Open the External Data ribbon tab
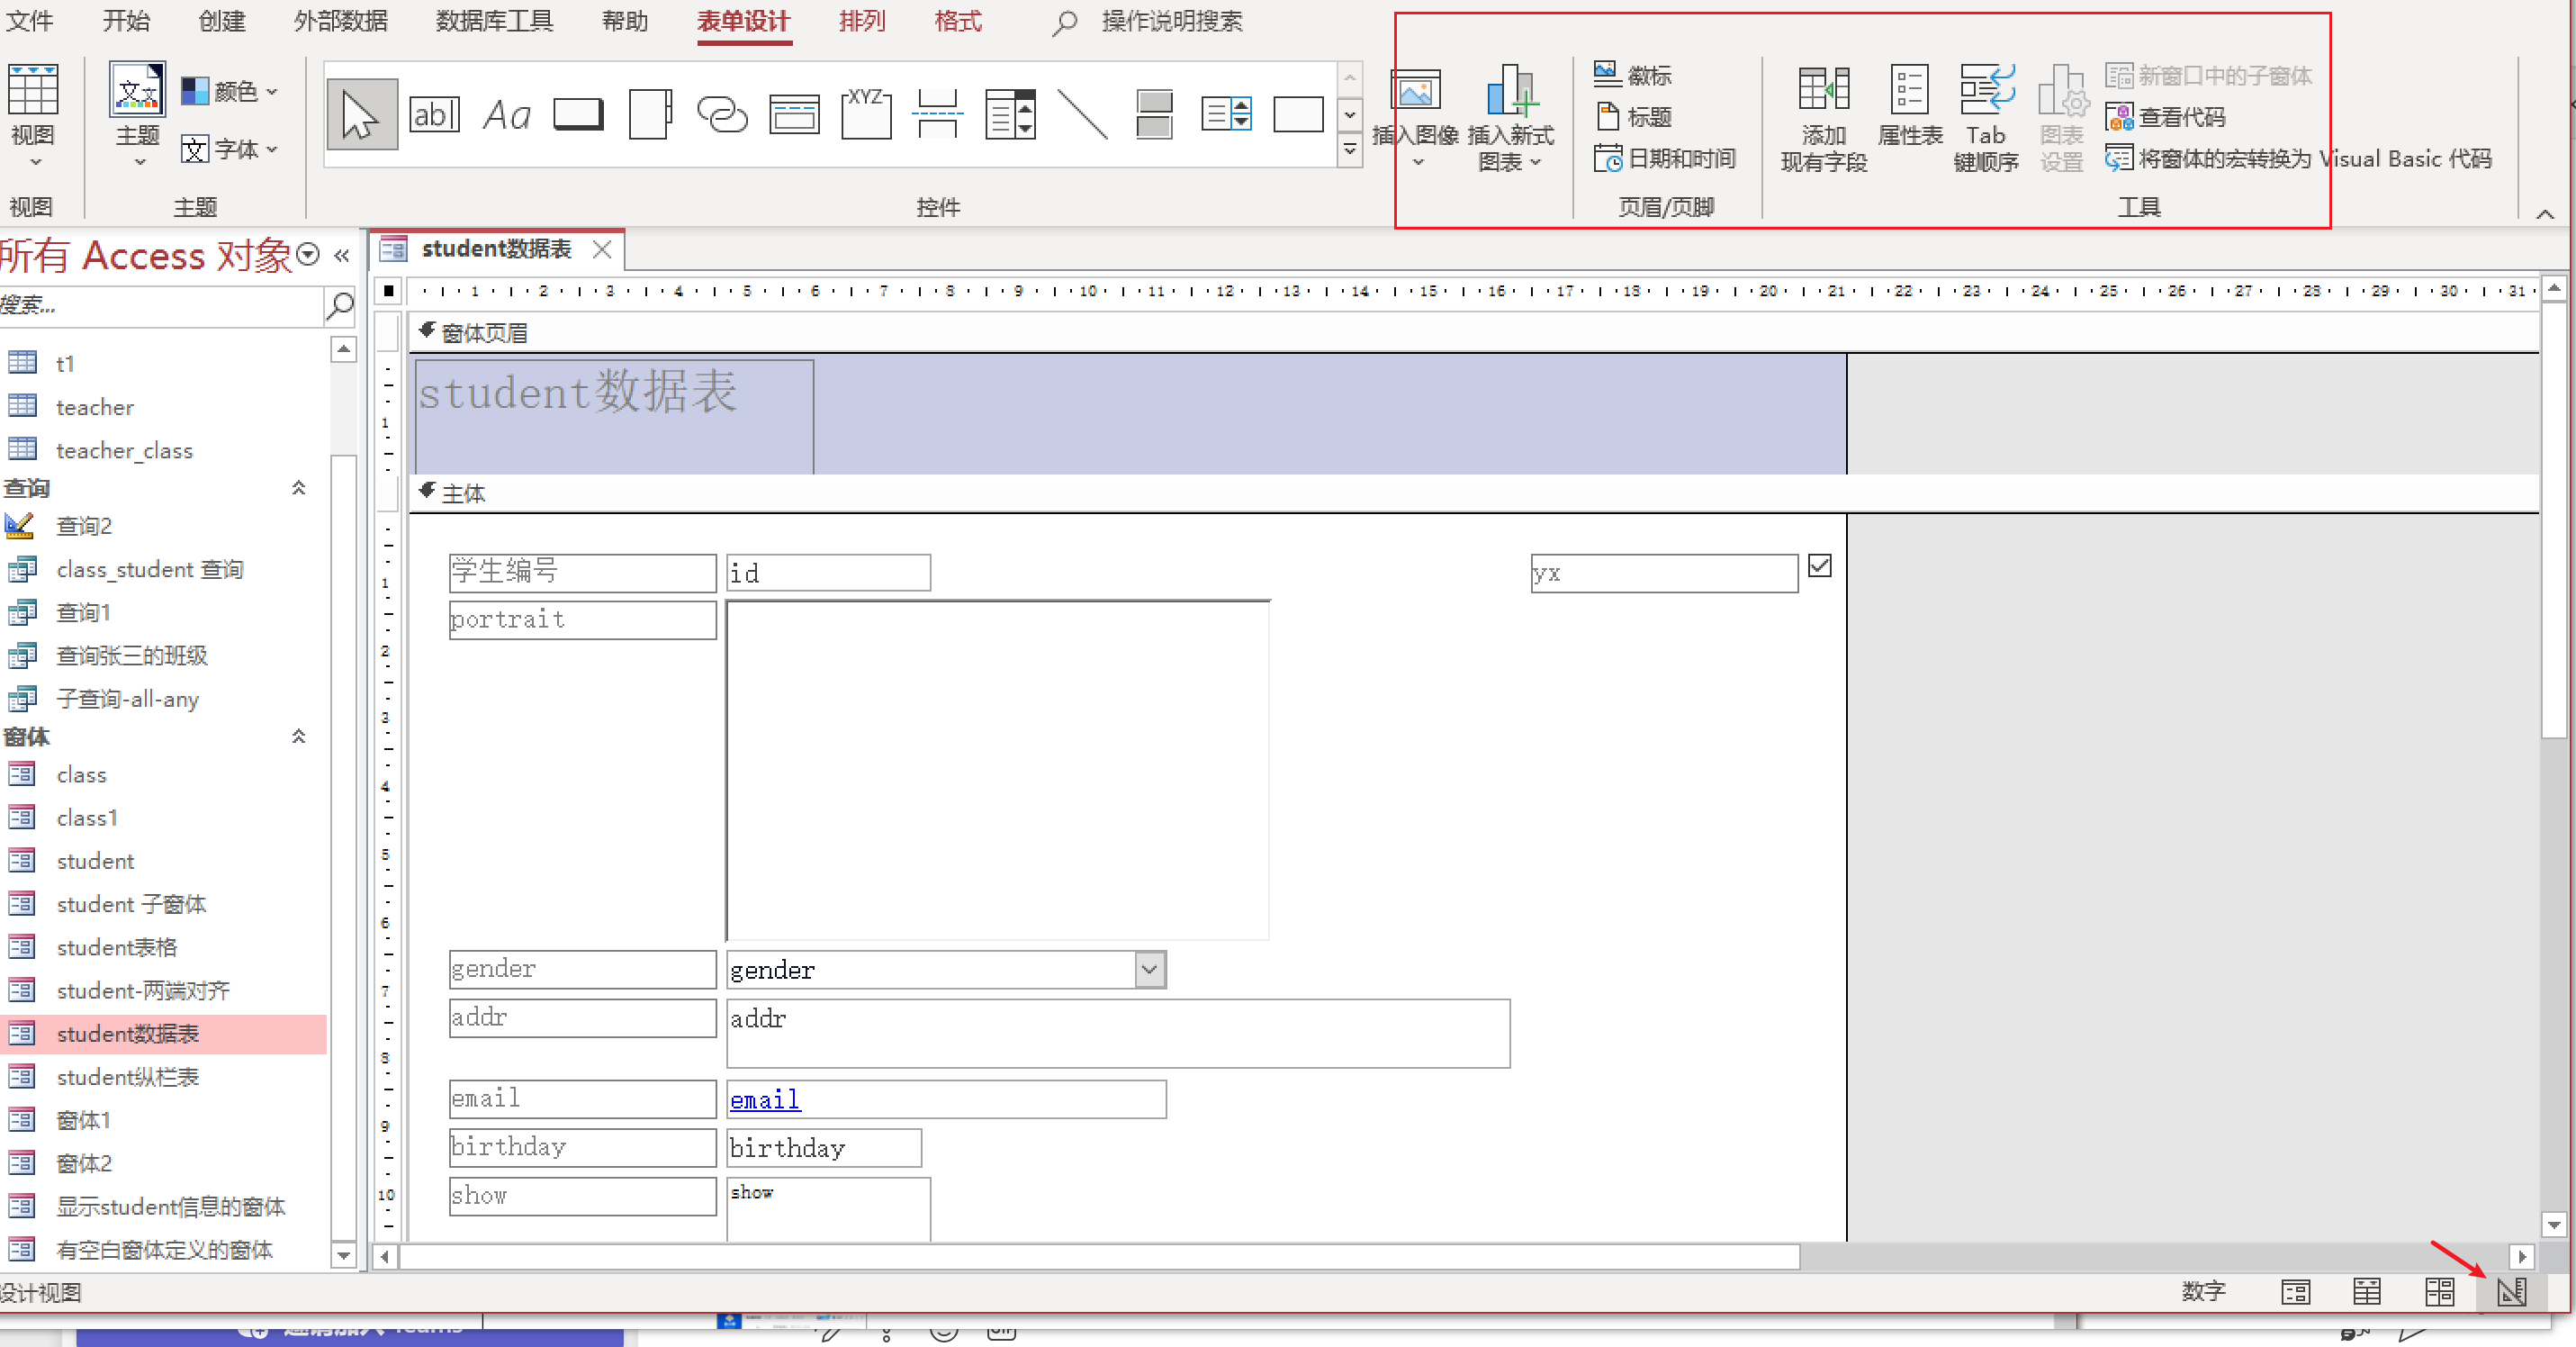 tap(340, 21)
